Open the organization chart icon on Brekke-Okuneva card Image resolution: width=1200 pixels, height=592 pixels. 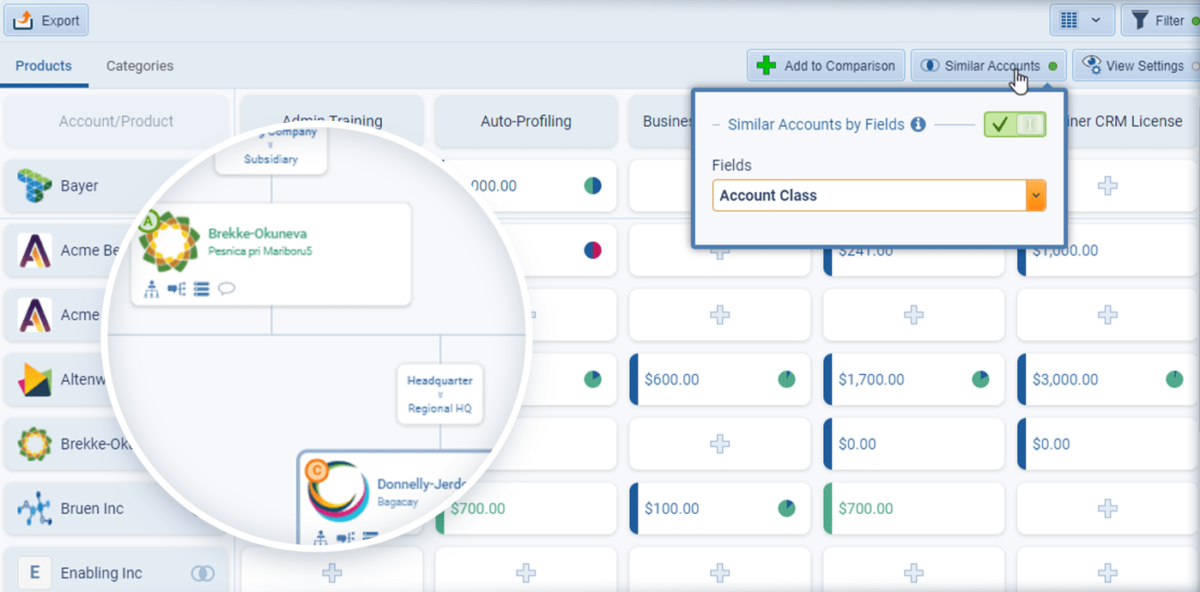click(x=152, y=287)
